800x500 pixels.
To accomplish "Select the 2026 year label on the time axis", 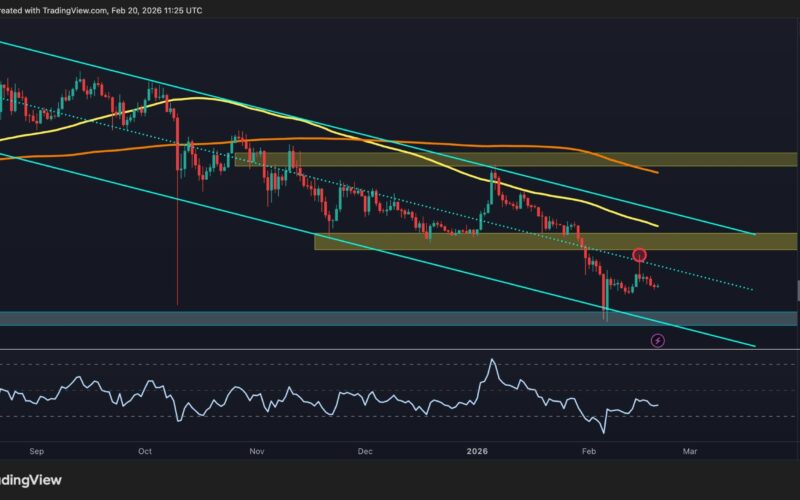I will 477,451.
